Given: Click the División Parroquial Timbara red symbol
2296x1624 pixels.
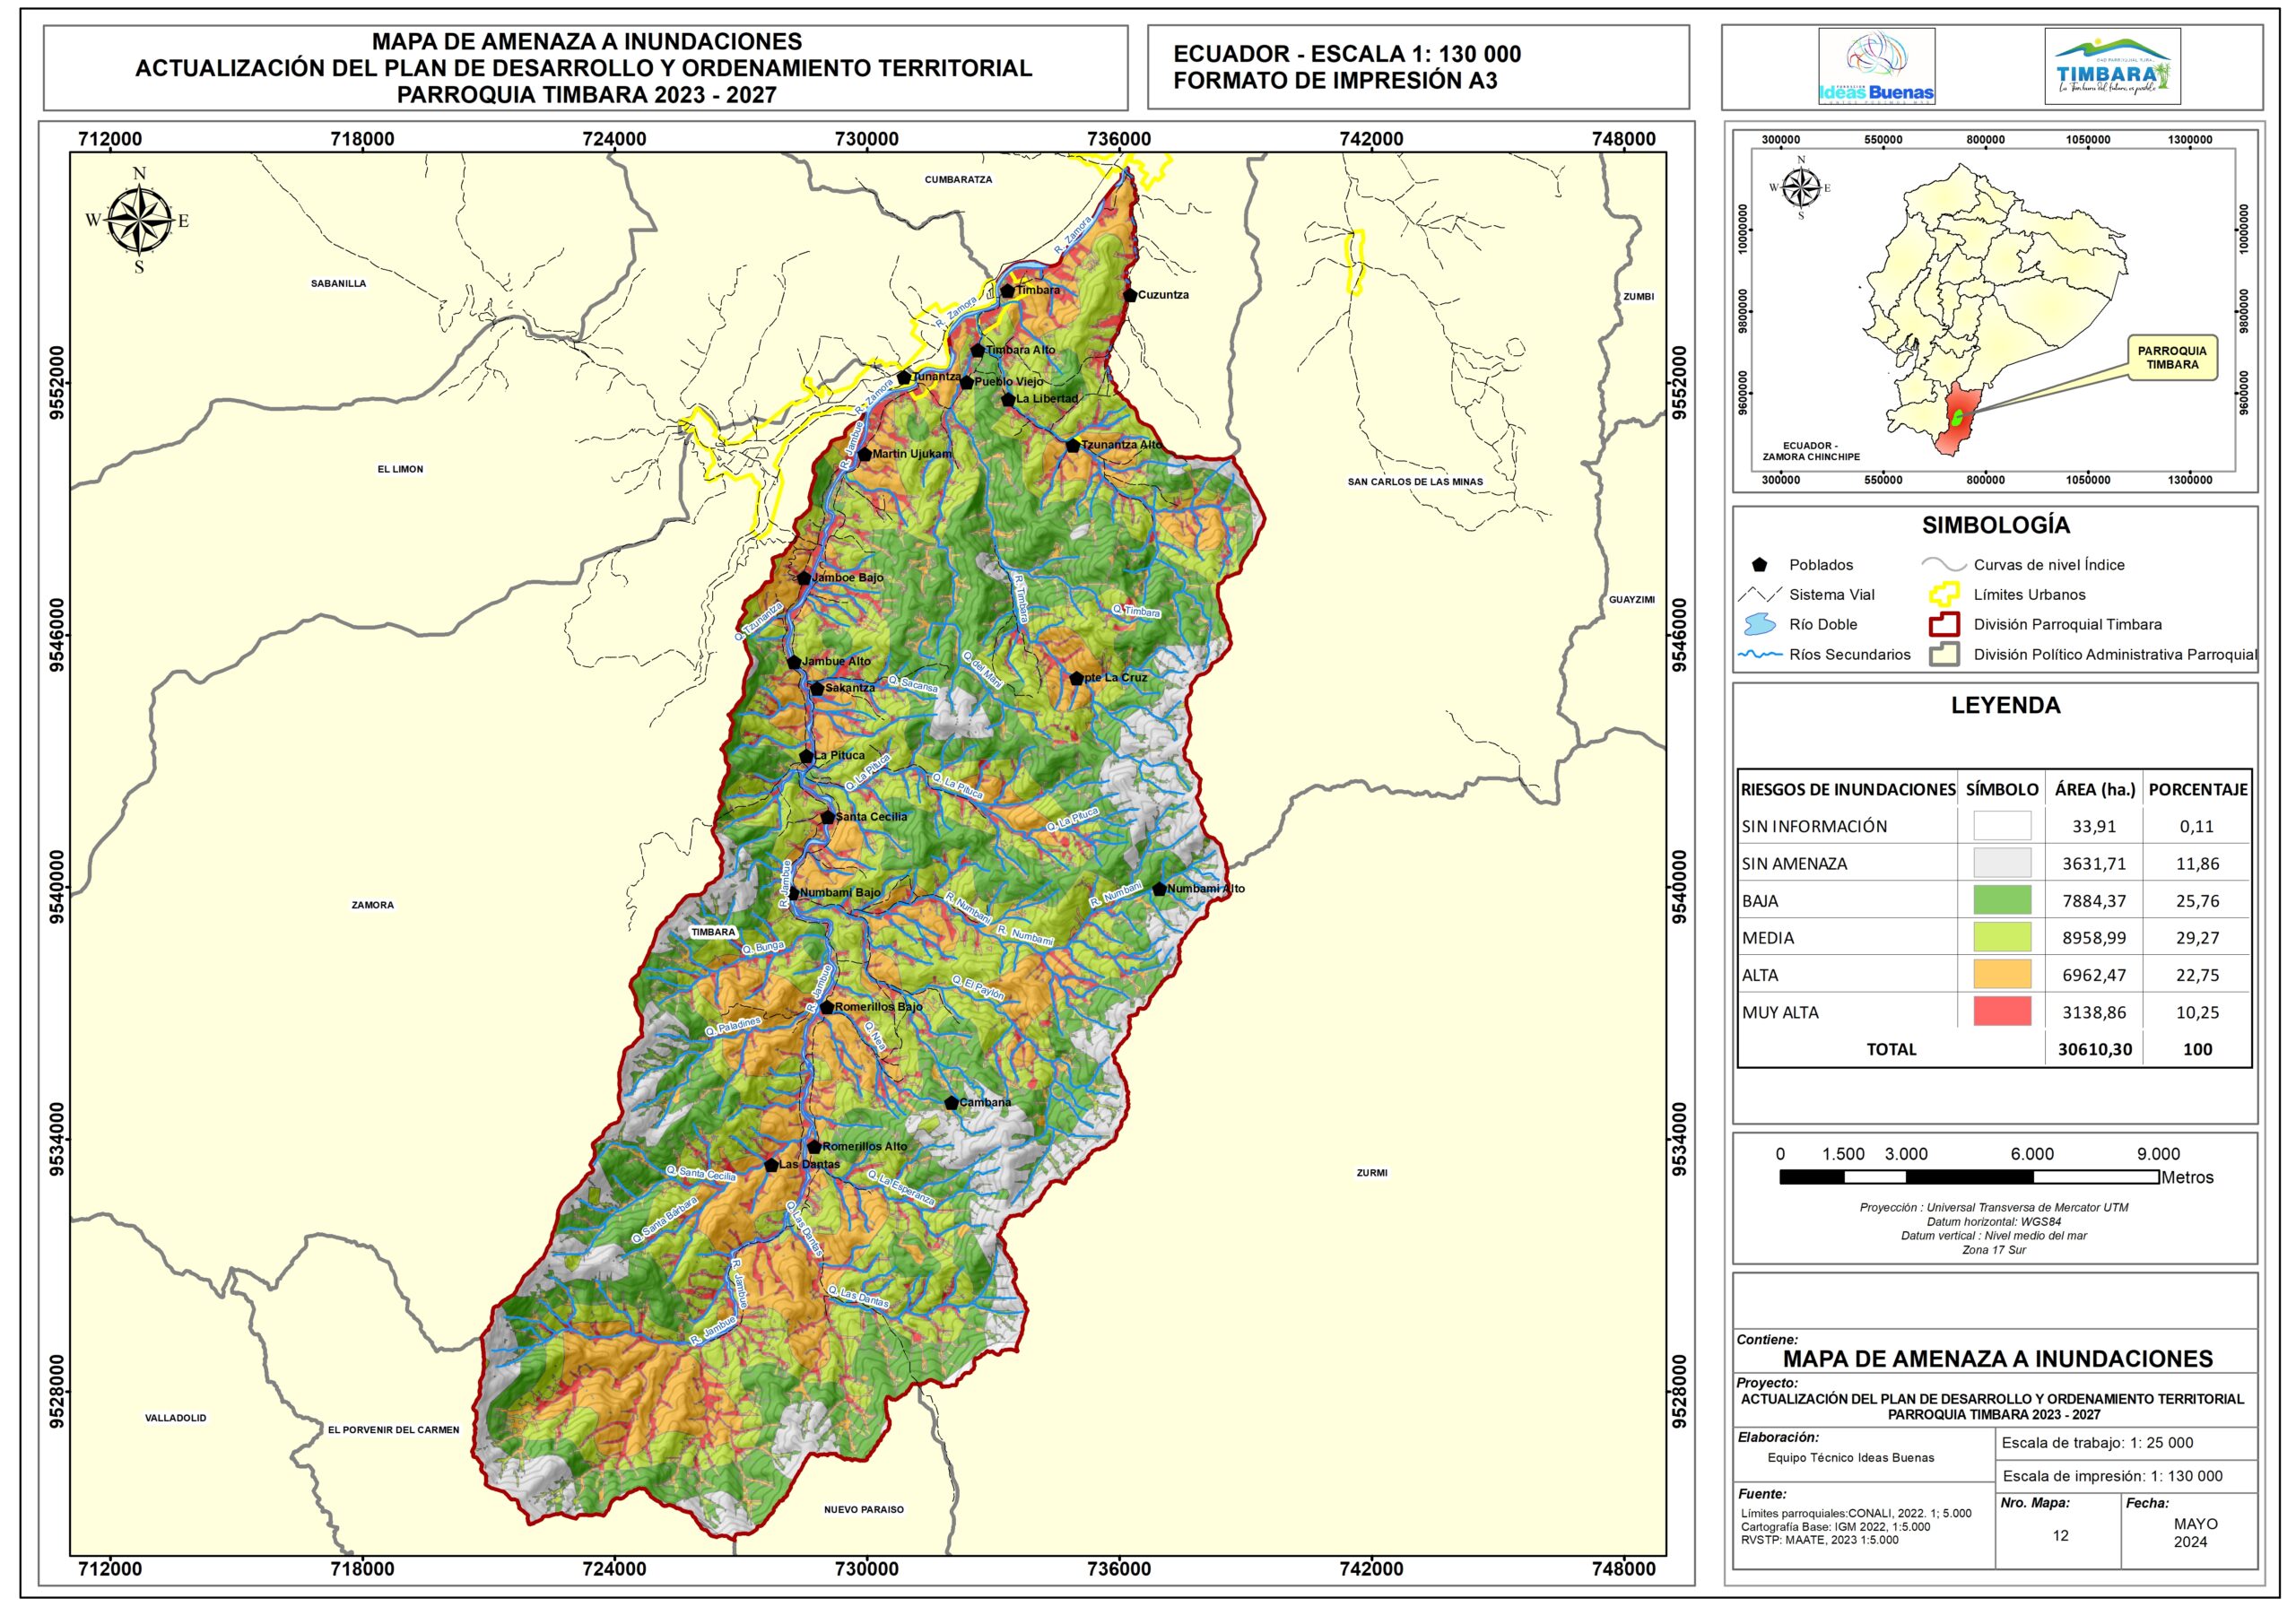Looking at the screenshot, I should click(1944, 624).
